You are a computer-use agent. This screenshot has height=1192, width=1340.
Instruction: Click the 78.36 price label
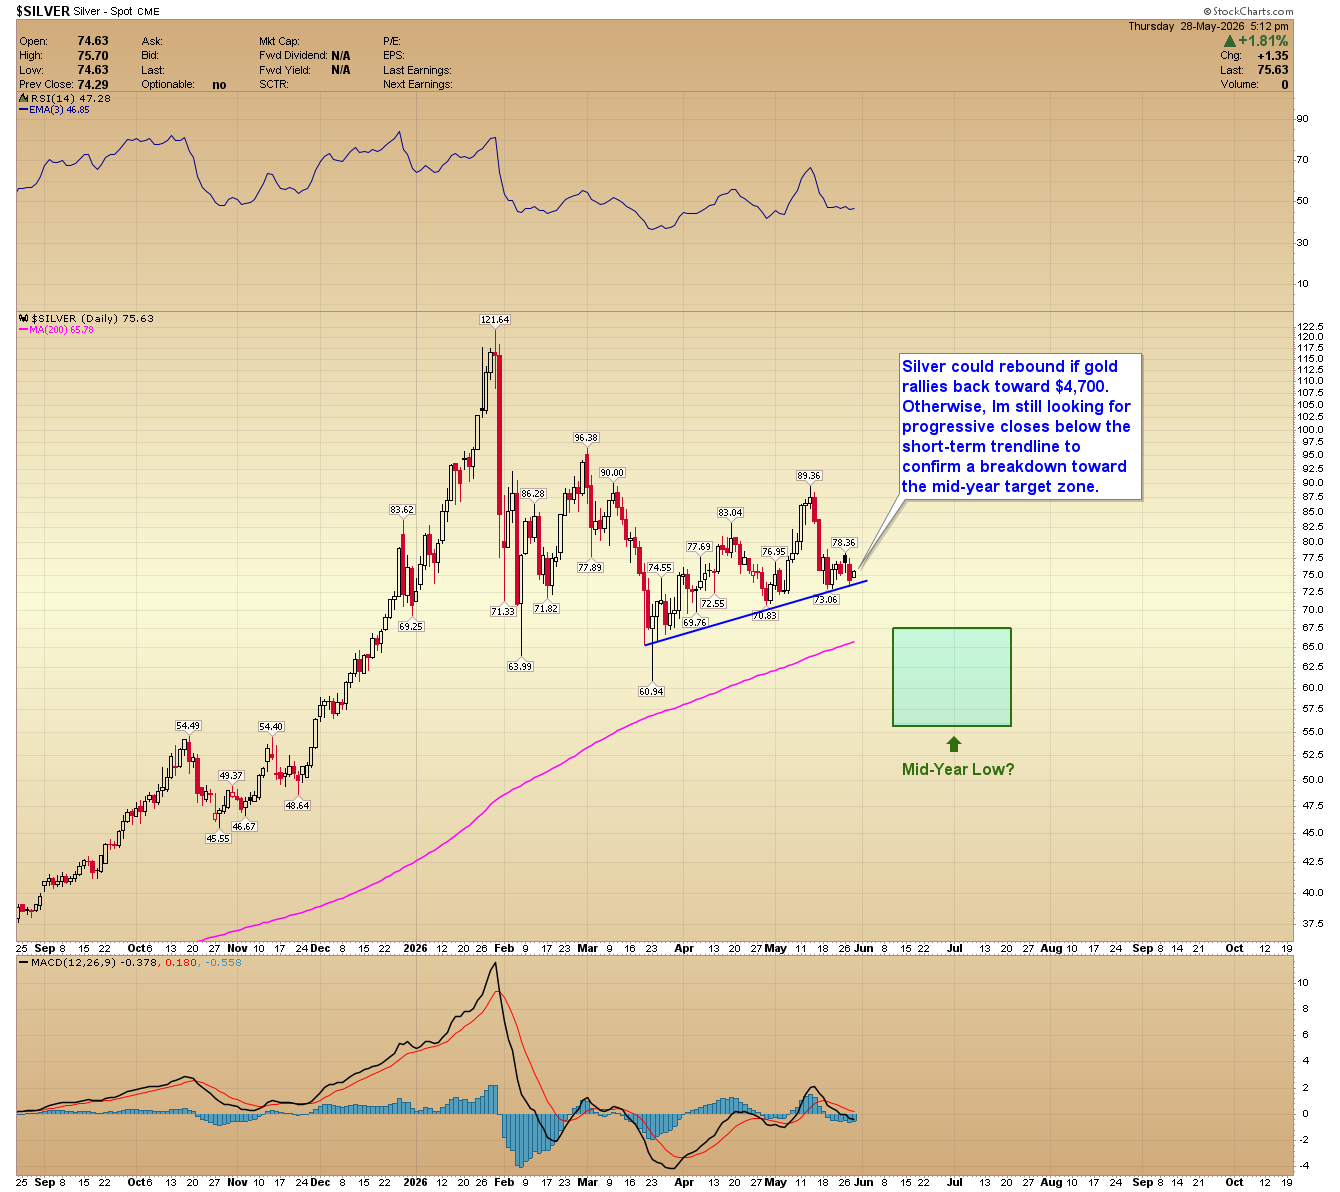point(844,543)
